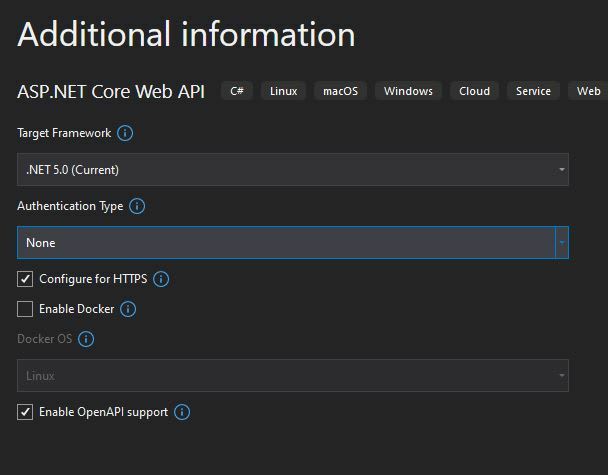
Task: Open the Authentication Type None dropdown
Action: (293, 243)
